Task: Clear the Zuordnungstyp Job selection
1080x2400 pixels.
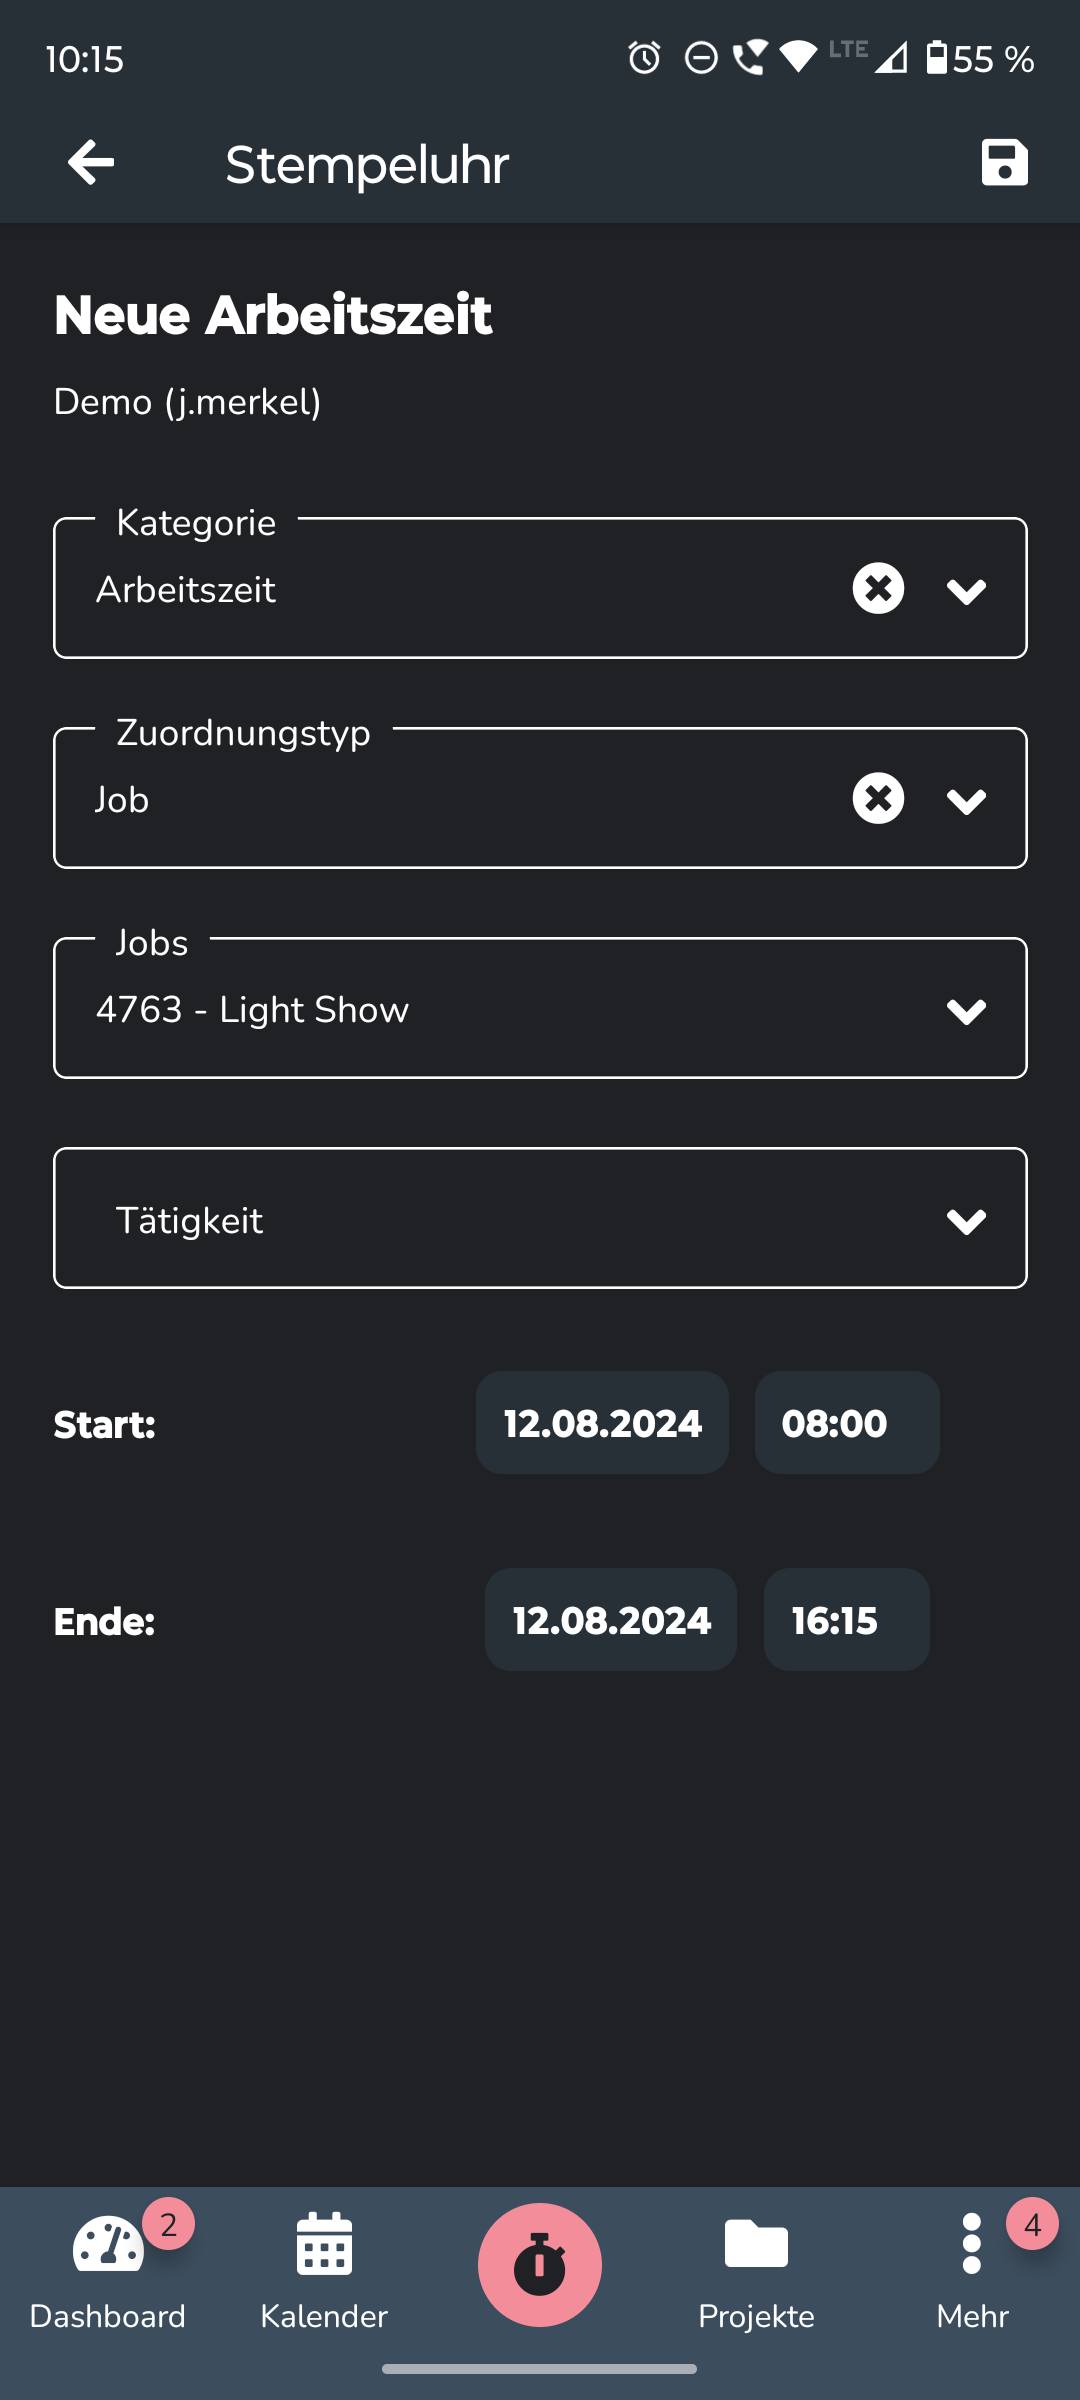Action: [878, 798]
